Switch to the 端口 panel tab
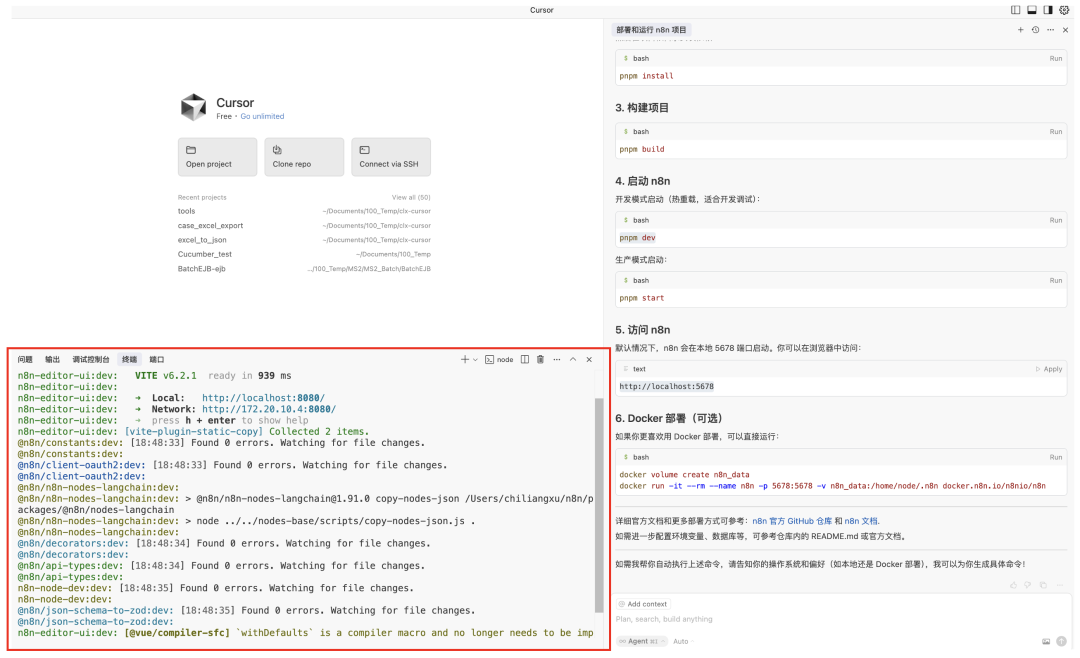The width and height of the screenshot is (1080, 658). click(157, 360)
